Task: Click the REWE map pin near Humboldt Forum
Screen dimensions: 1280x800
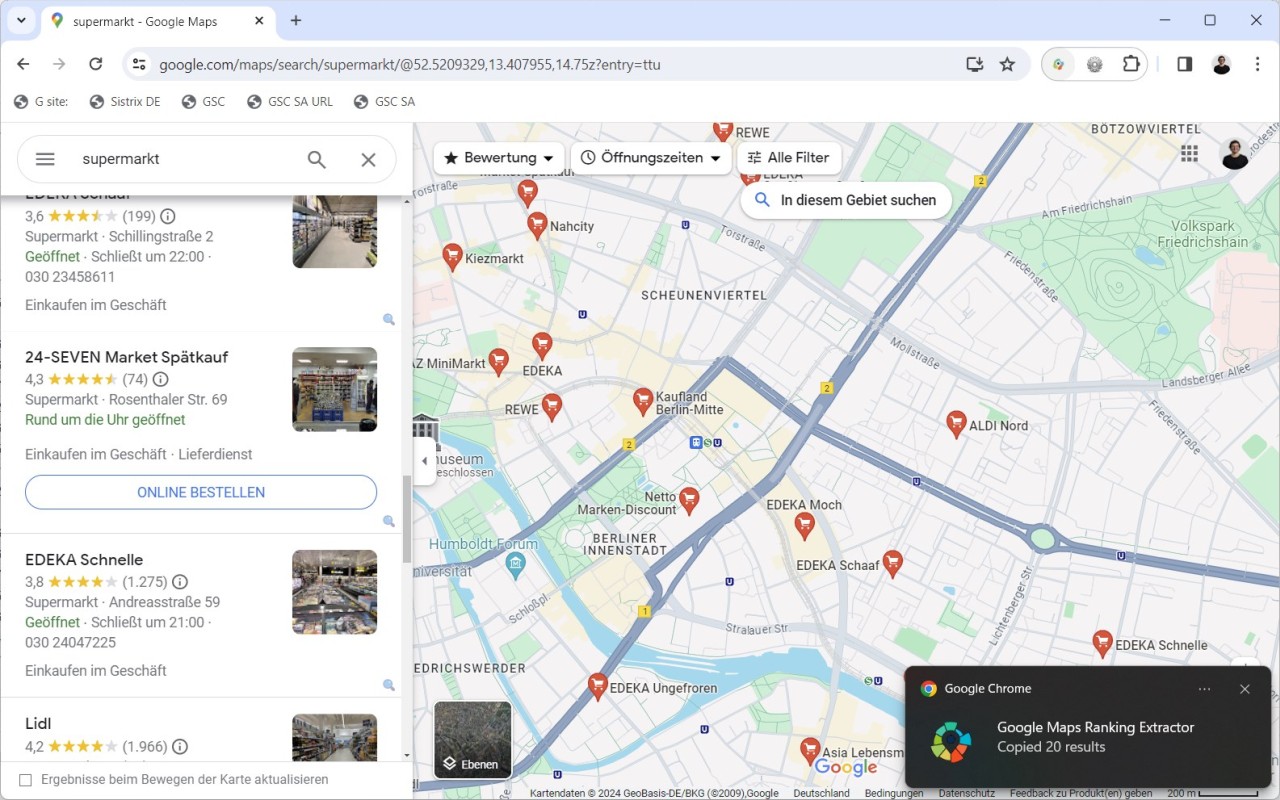Action: pyautogui.click(x=551, y=407)
